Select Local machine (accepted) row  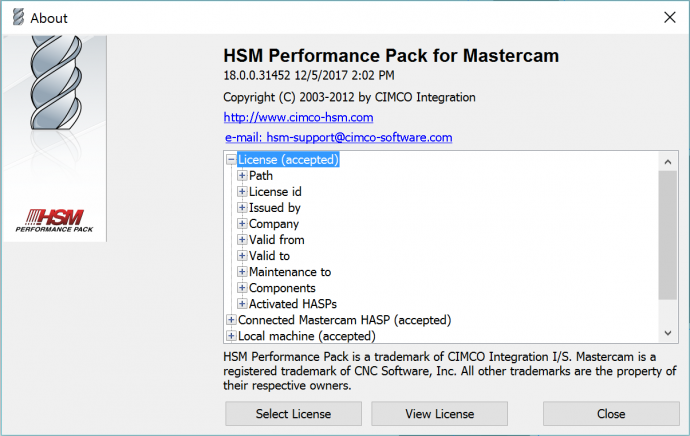[307, 336]
